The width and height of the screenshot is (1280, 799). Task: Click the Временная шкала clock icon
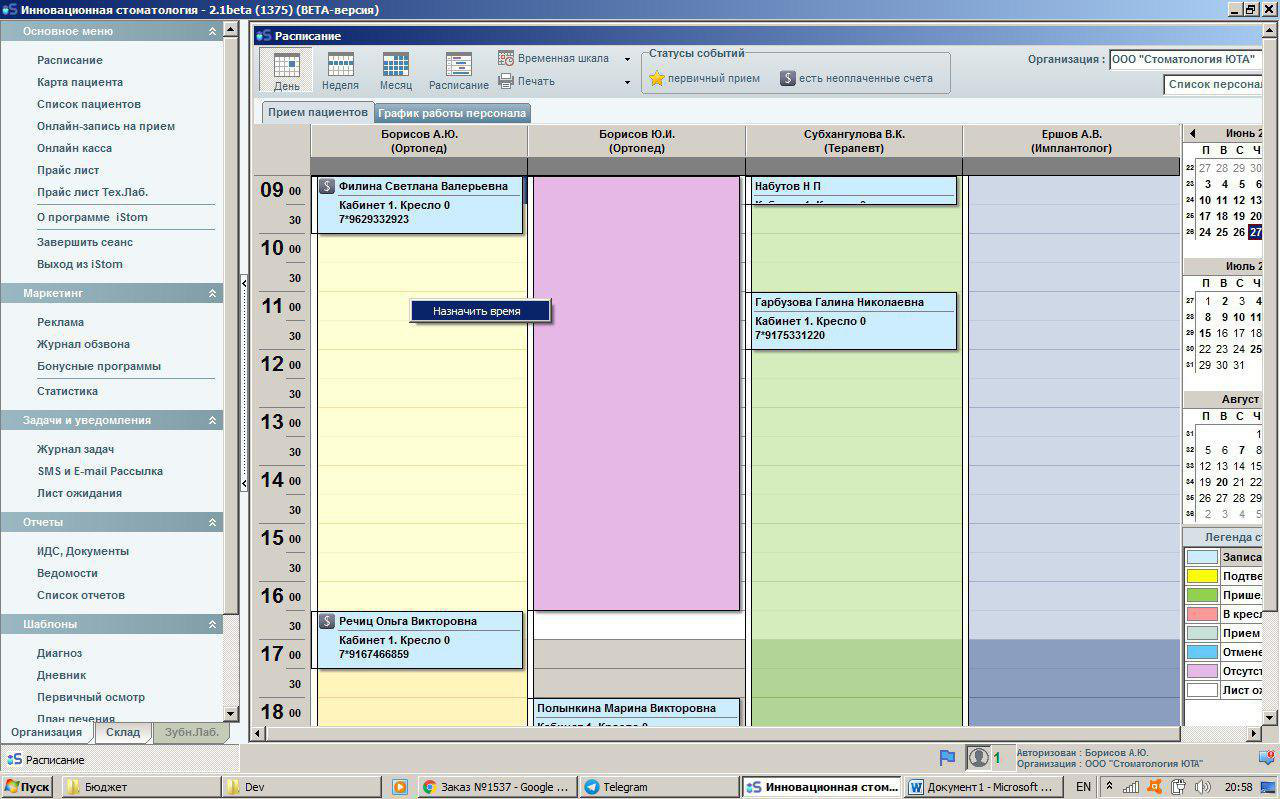pos(506,59)
